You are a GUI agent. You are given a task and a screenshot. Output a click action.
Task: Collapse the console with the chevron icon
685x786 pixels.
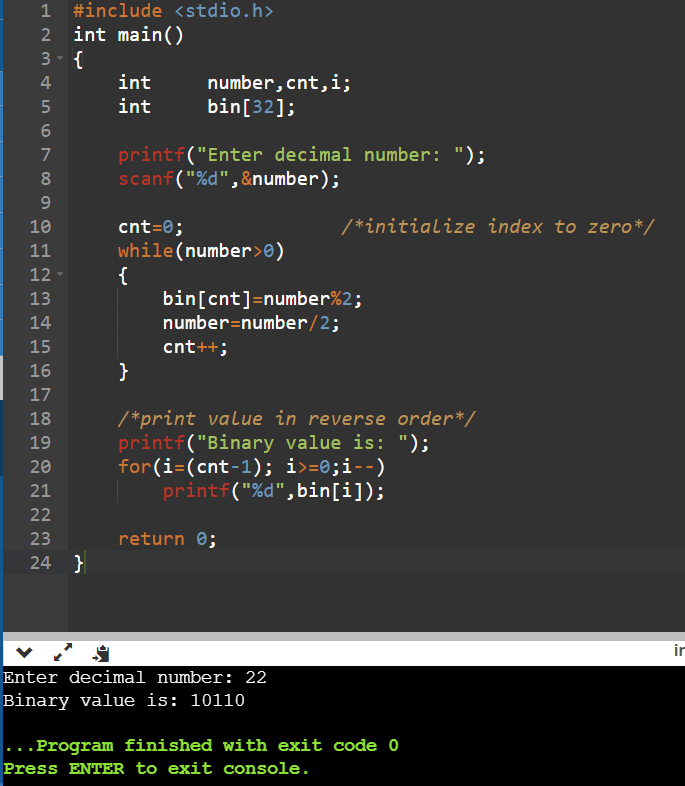(24, 653)
